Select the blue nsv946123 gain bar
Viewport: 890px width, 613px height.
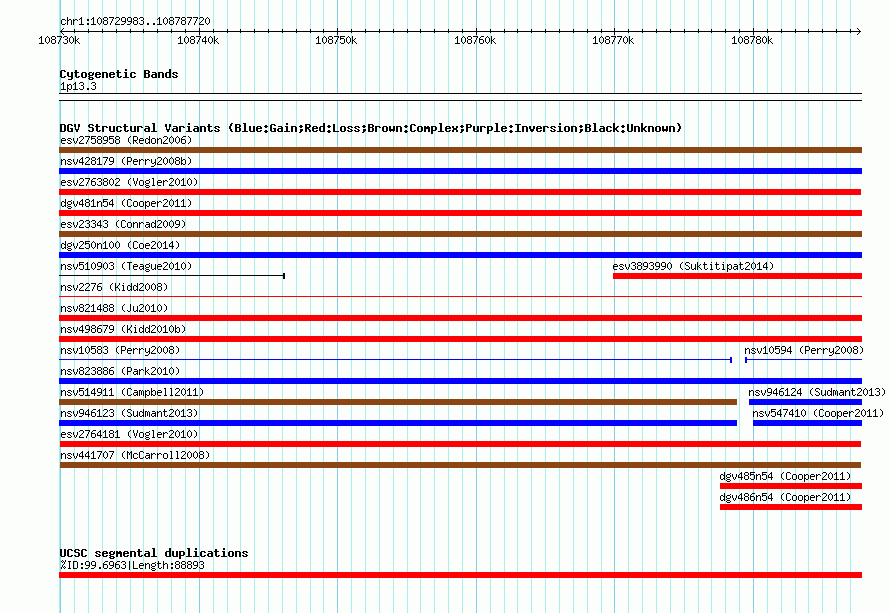(x=398, y=423)
